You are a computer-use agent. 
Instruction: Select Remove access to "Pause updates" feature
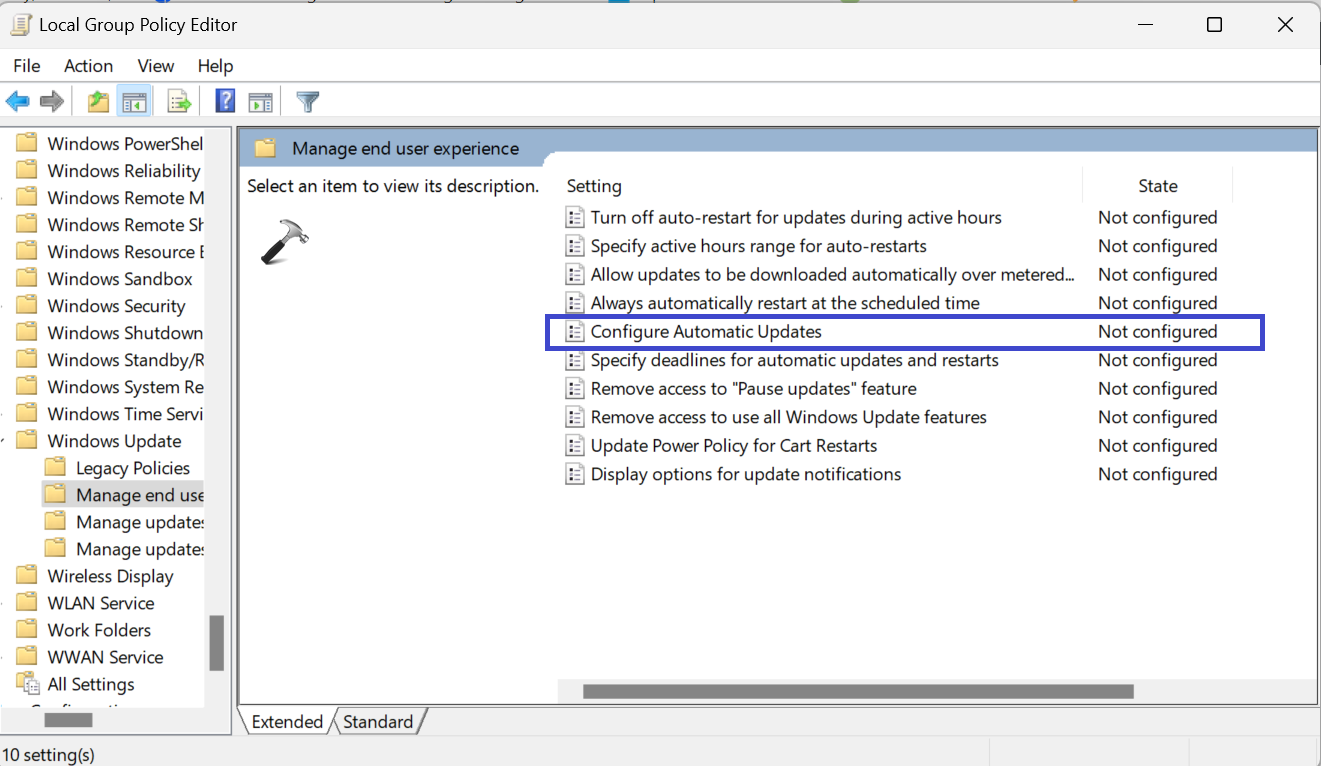click(x=753, y=389)
